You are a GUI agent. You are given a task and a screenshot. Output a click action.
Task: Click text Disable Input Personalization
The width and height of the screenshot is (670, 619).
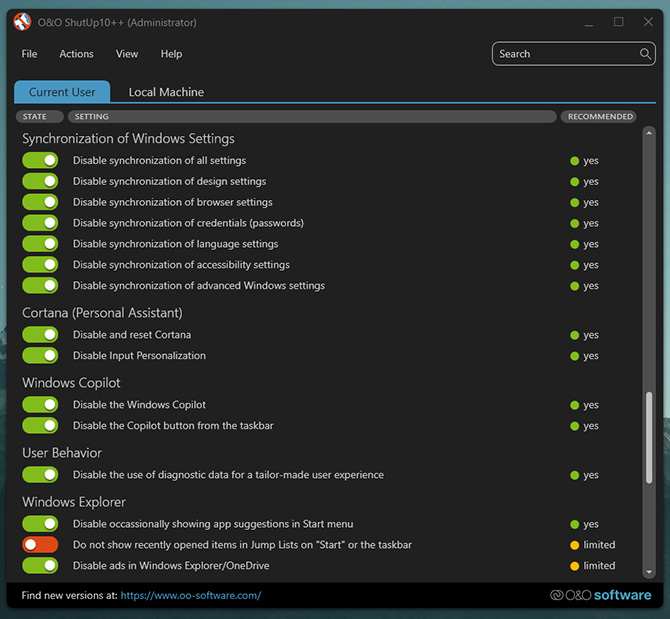point(139,356)
